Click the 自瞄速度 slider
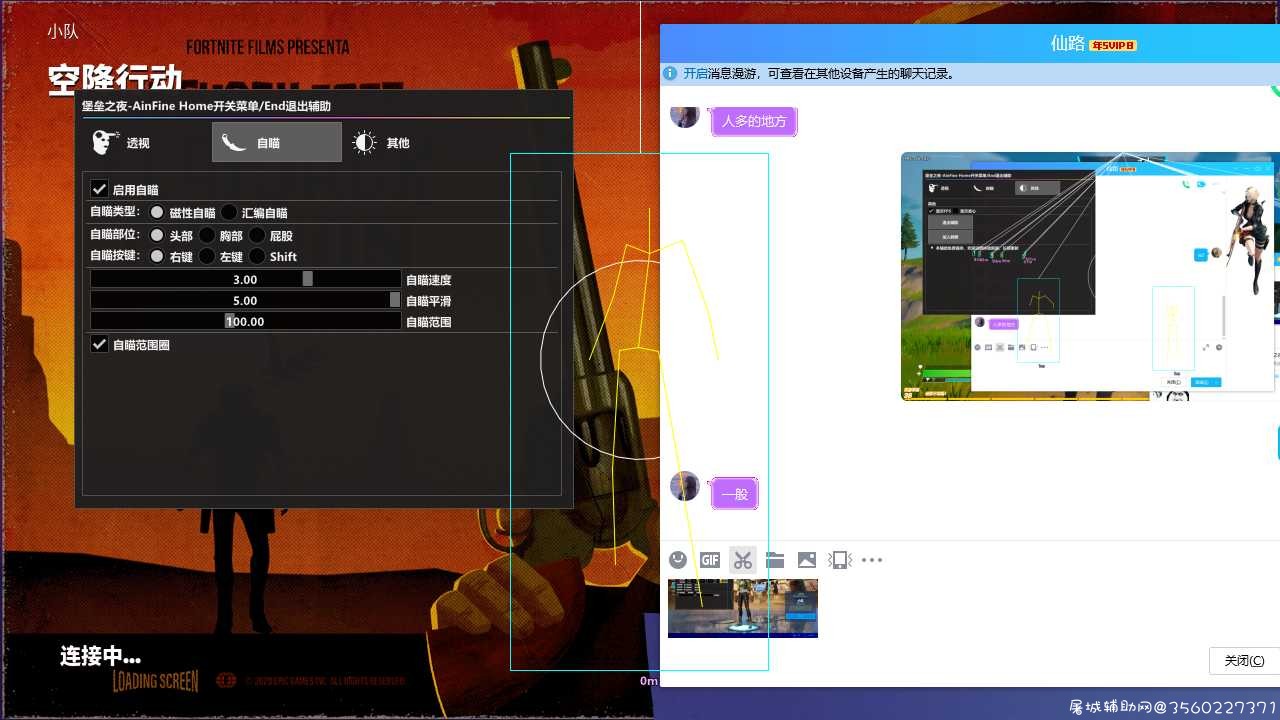 pos(245,279)
